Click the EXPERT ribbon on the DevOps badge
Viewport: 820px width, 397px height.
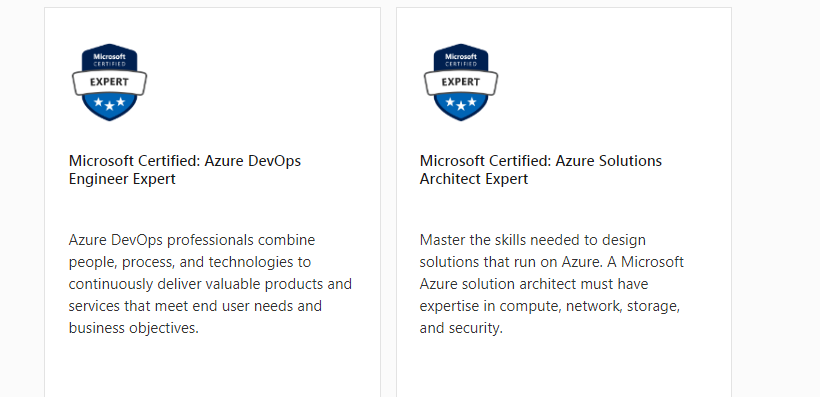(x=109, y=82)
